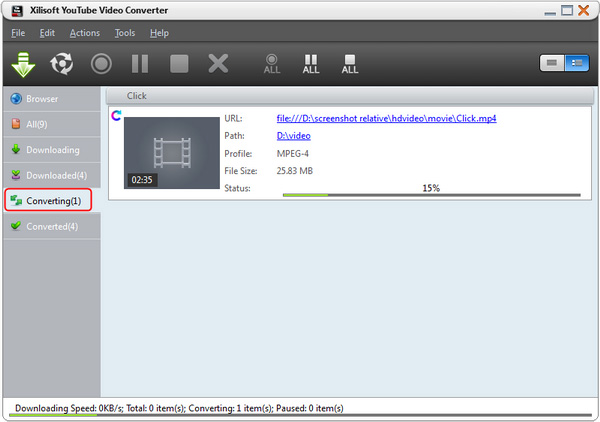Click the Stop square toolbar button
600x422 pixels.
click(x=179, y=64)
